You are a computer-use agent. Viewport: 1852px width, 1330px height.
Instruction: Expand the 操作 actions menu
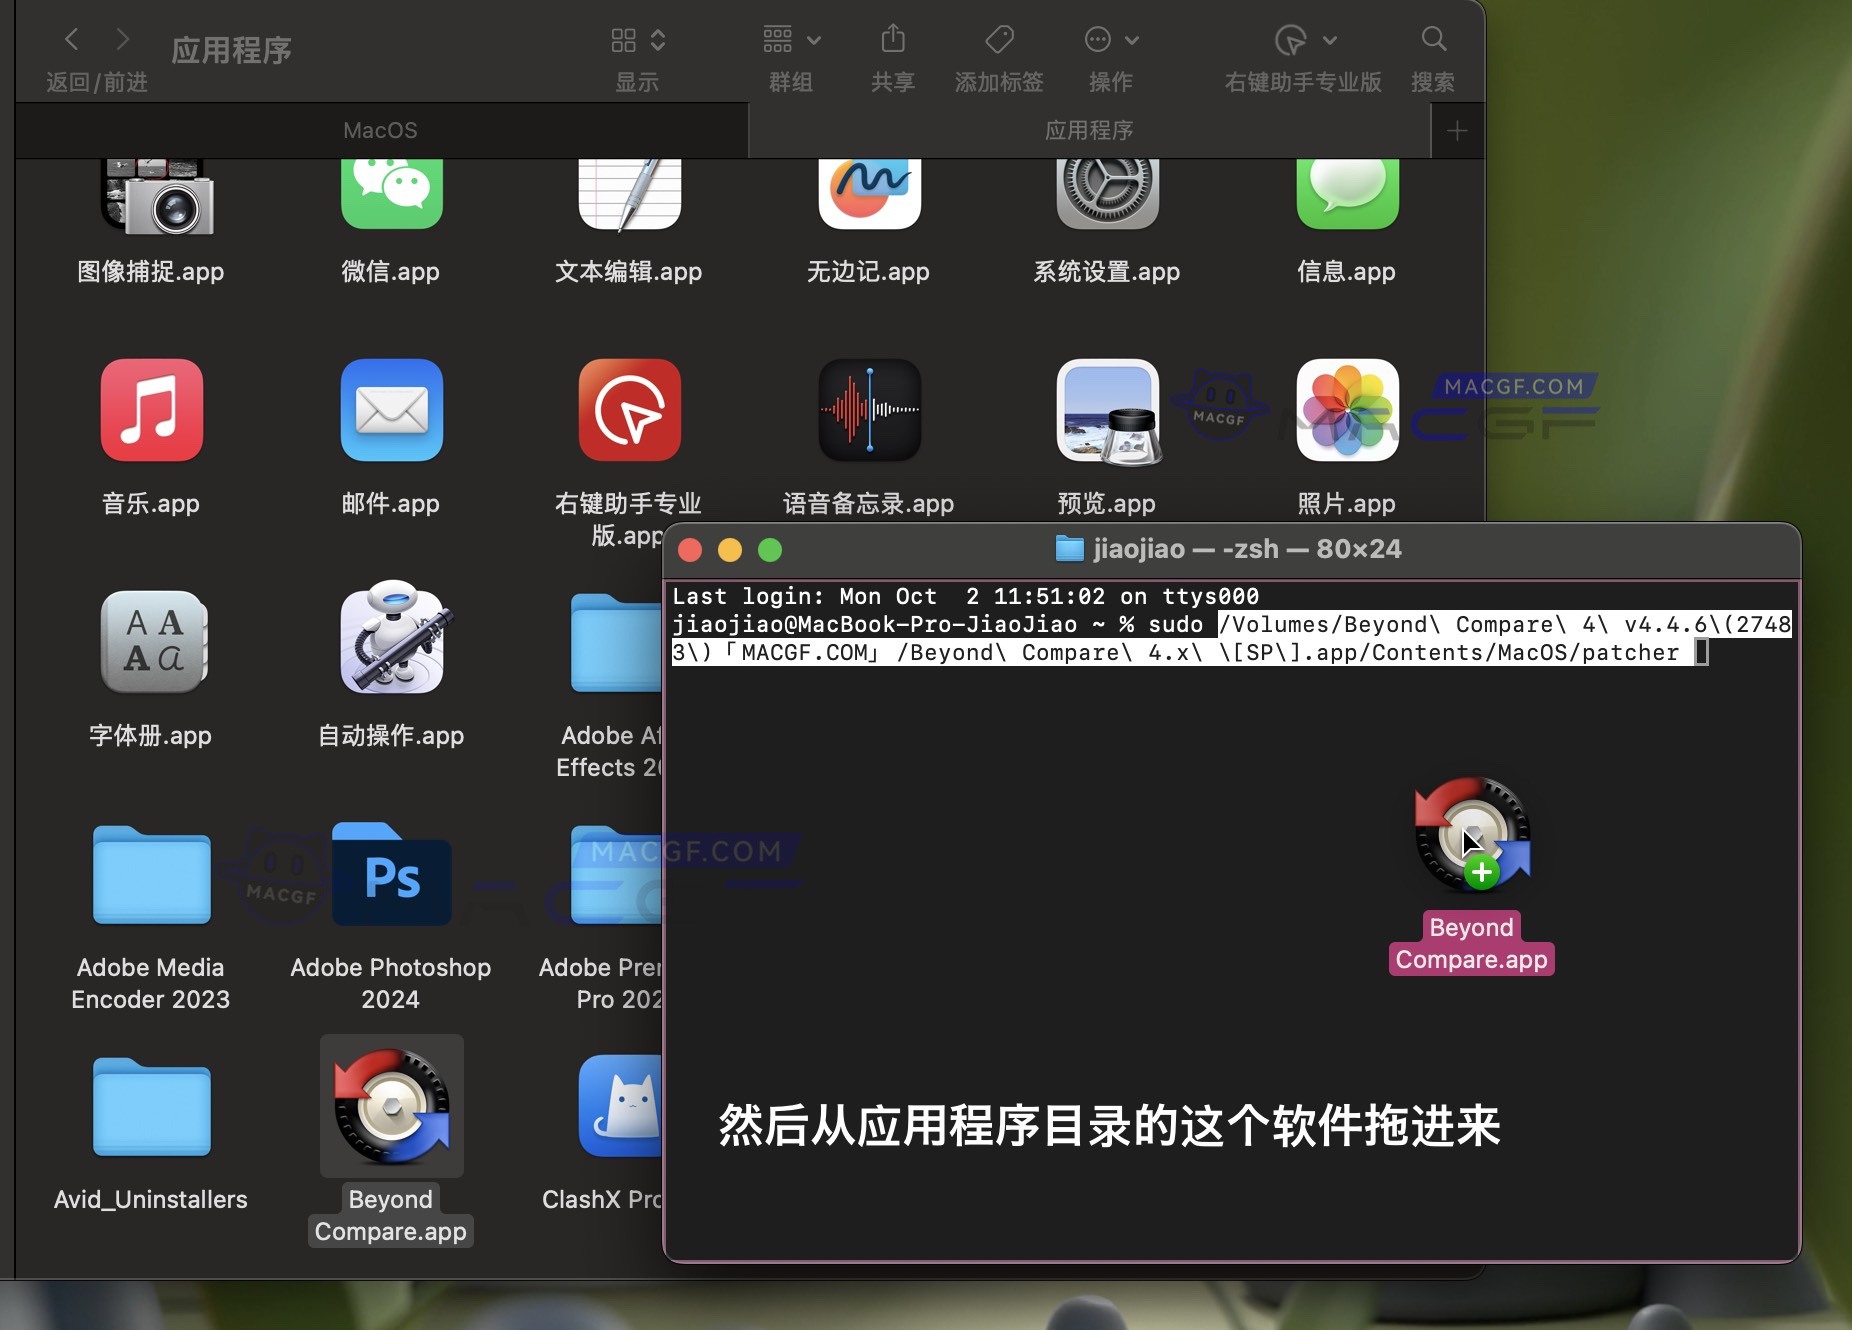(x=1110, y=40)
